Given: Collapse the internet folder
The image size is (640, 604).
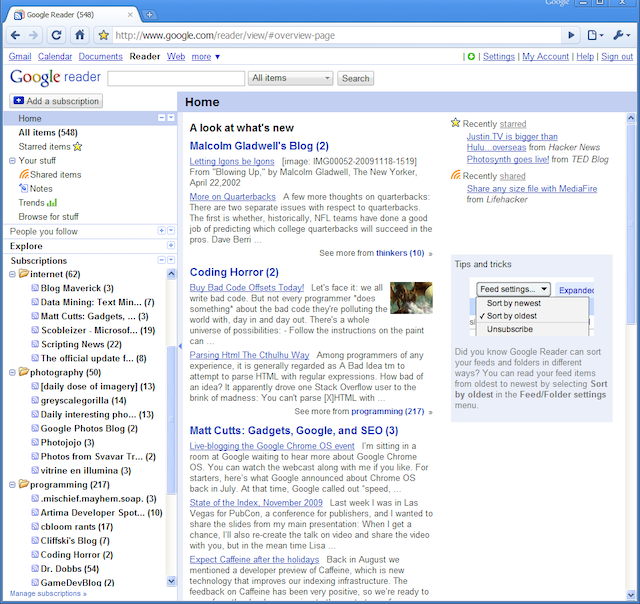Looking at the screenshot, I should [x=12, y=274].
